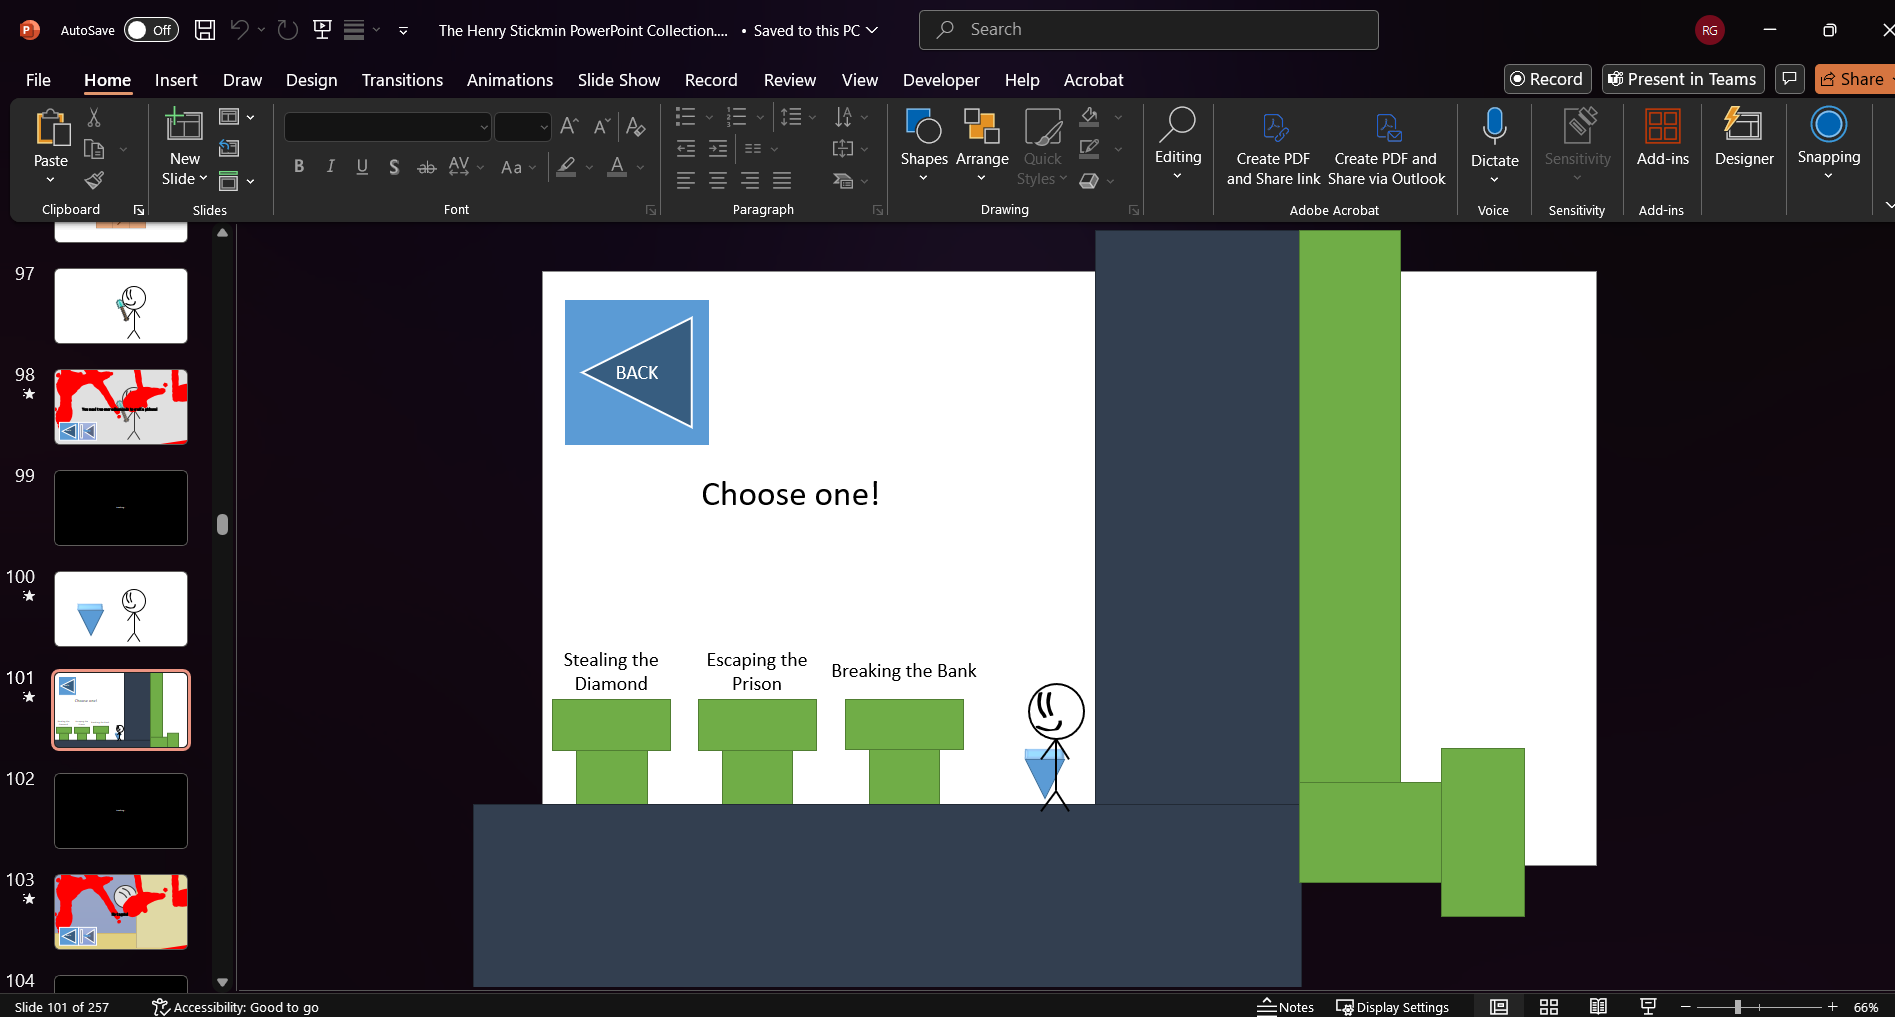Click the Record button at top right
Viewport: 1895px width, 1017px height.
pos(1547,79)
